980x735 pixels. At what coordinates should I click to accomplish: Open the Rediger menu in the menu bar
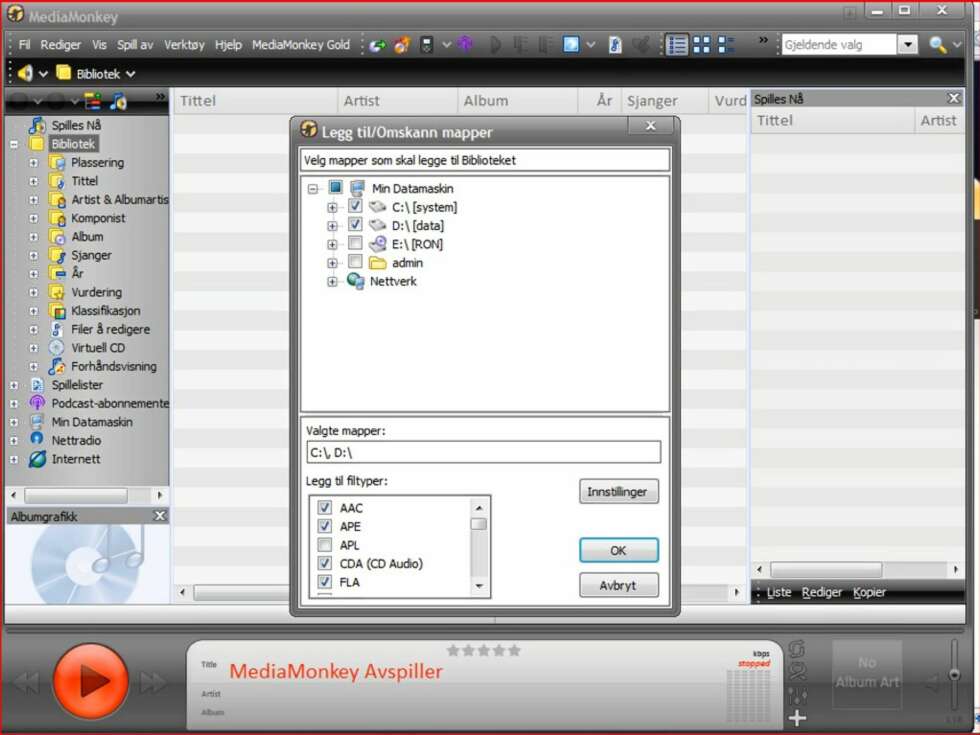(61, 44)
